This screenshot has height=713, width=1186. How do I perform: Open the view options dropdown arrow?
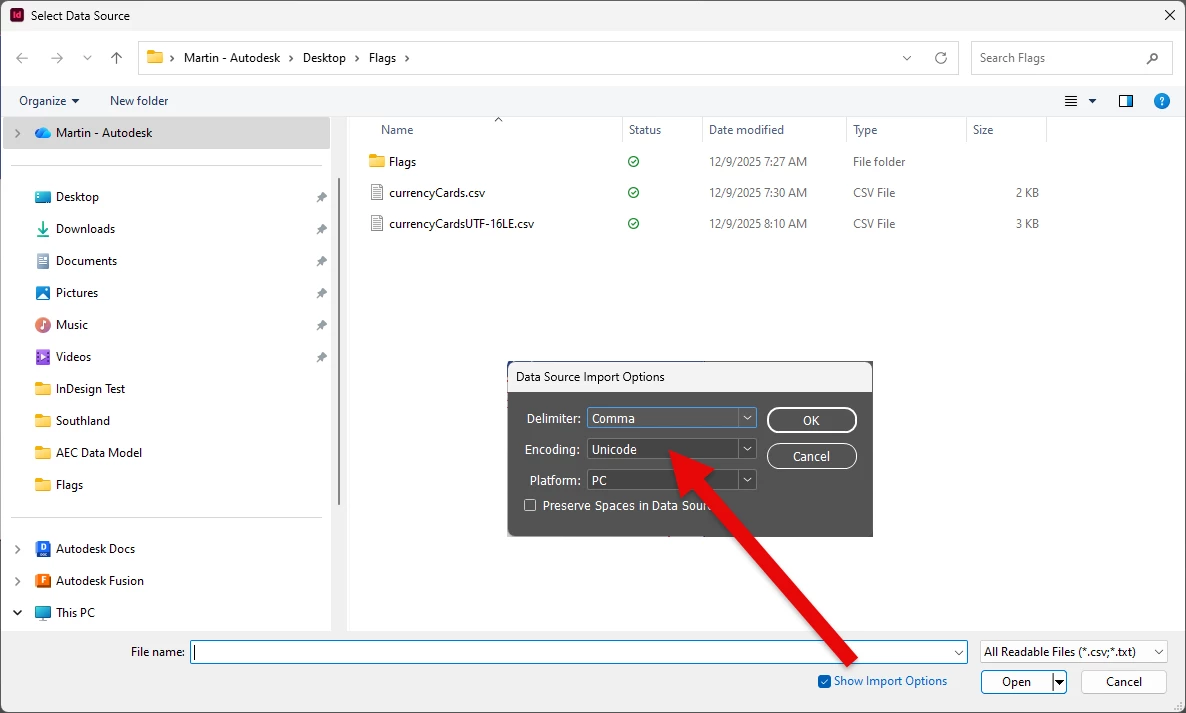(x=1092, y=101)
